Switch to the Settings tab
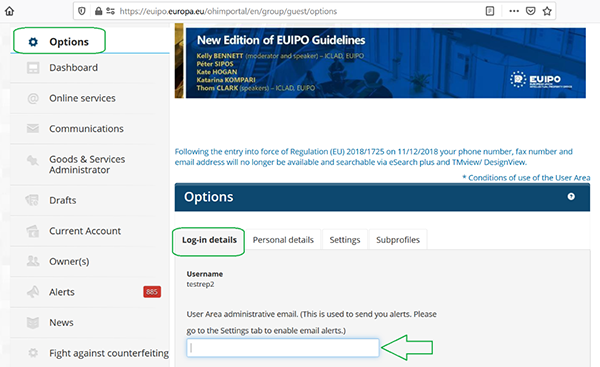 345,240
